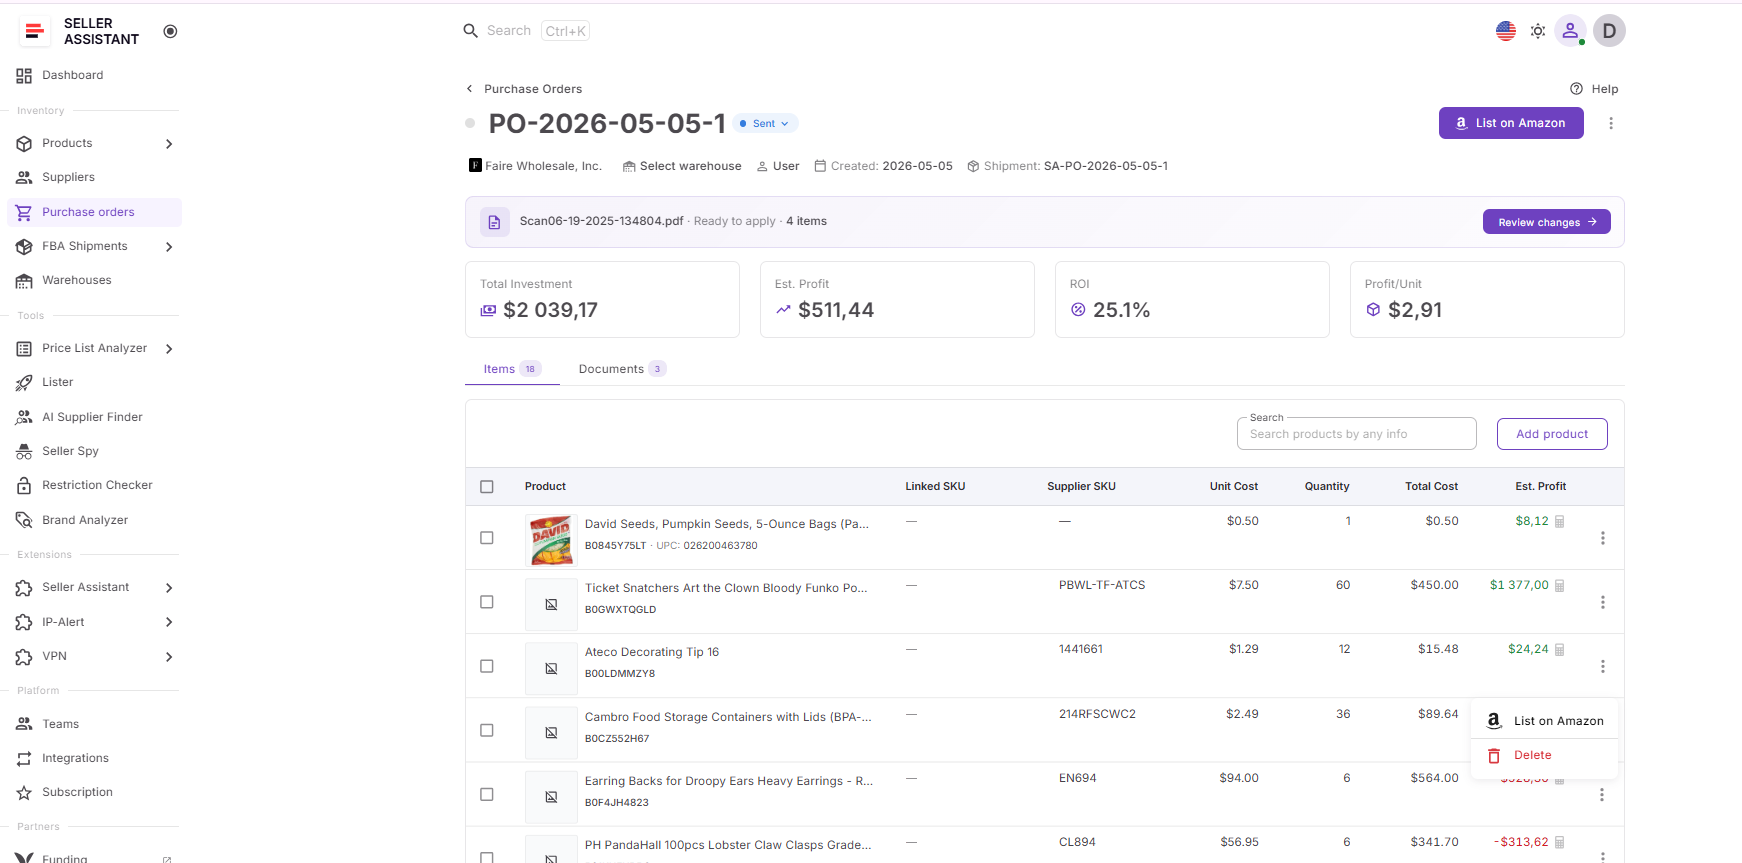Expand the VPN extension chevron

pos(169,657)
